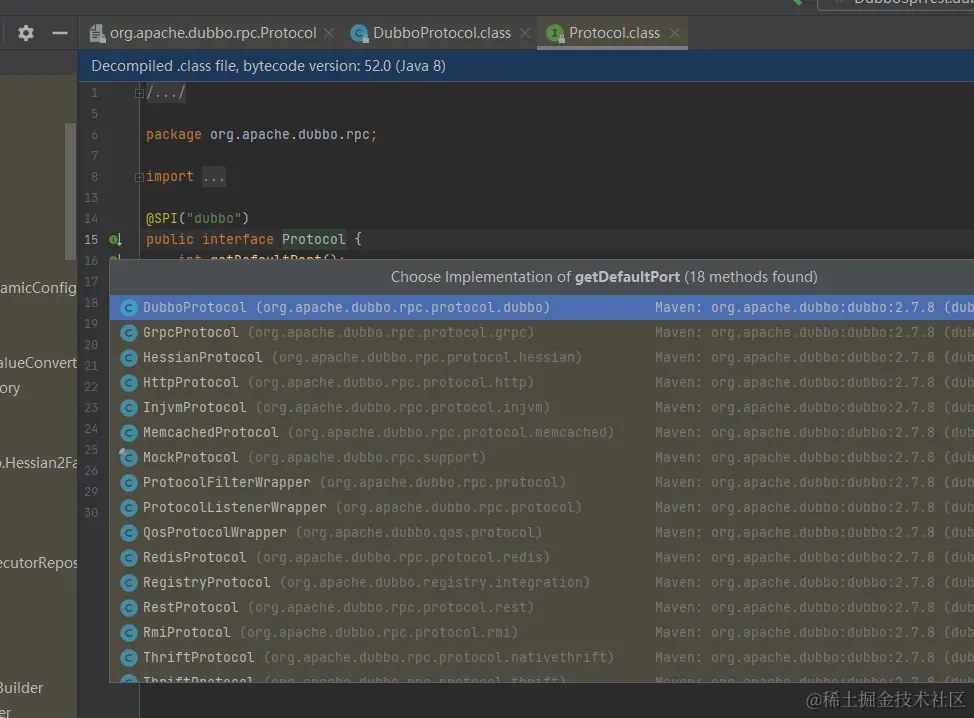This screenshot has width=974, height=718.
Task: Close the DubboProtocol.class tab
Action: tap(525, 33)
